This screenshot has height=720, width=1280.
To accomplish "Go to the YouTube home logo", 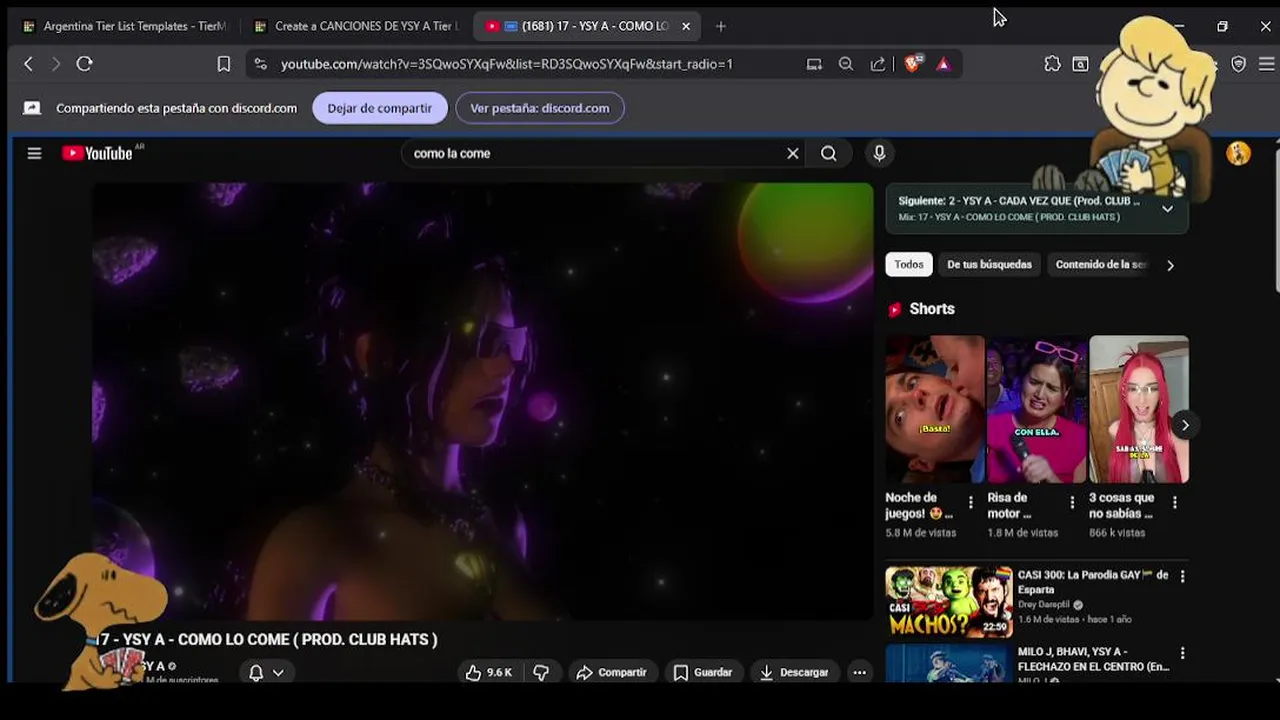I will point(97,153).
